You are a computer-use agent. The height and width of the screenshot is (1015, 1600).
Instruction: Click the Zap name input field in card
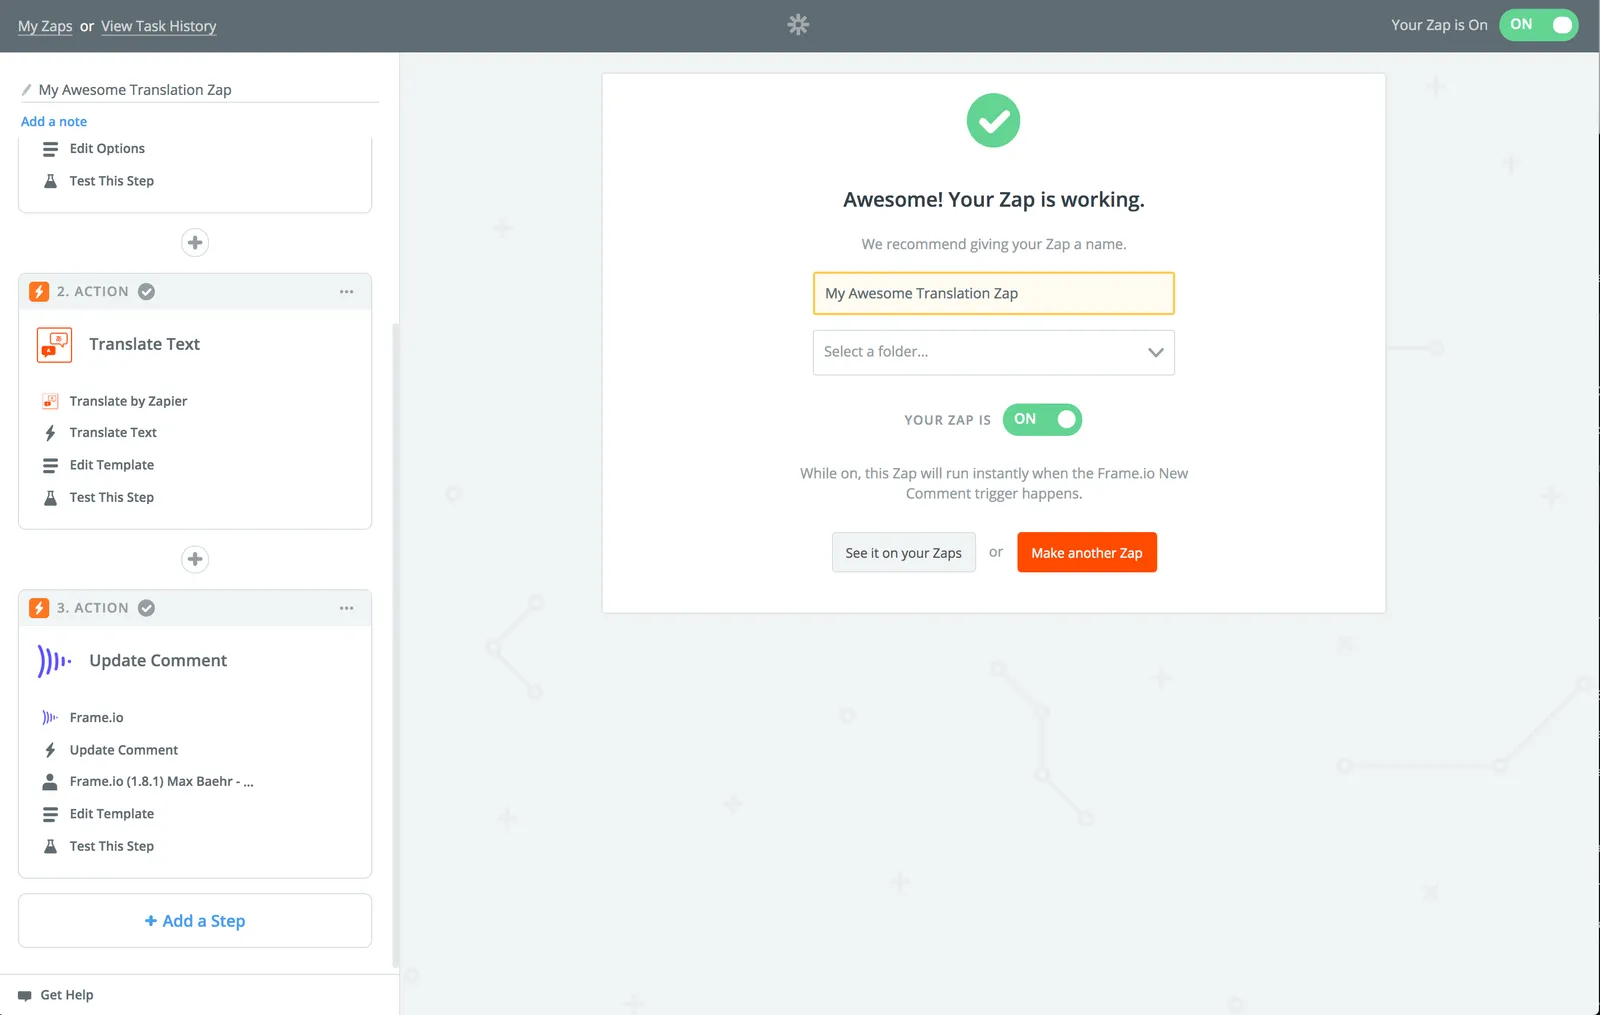994,293
